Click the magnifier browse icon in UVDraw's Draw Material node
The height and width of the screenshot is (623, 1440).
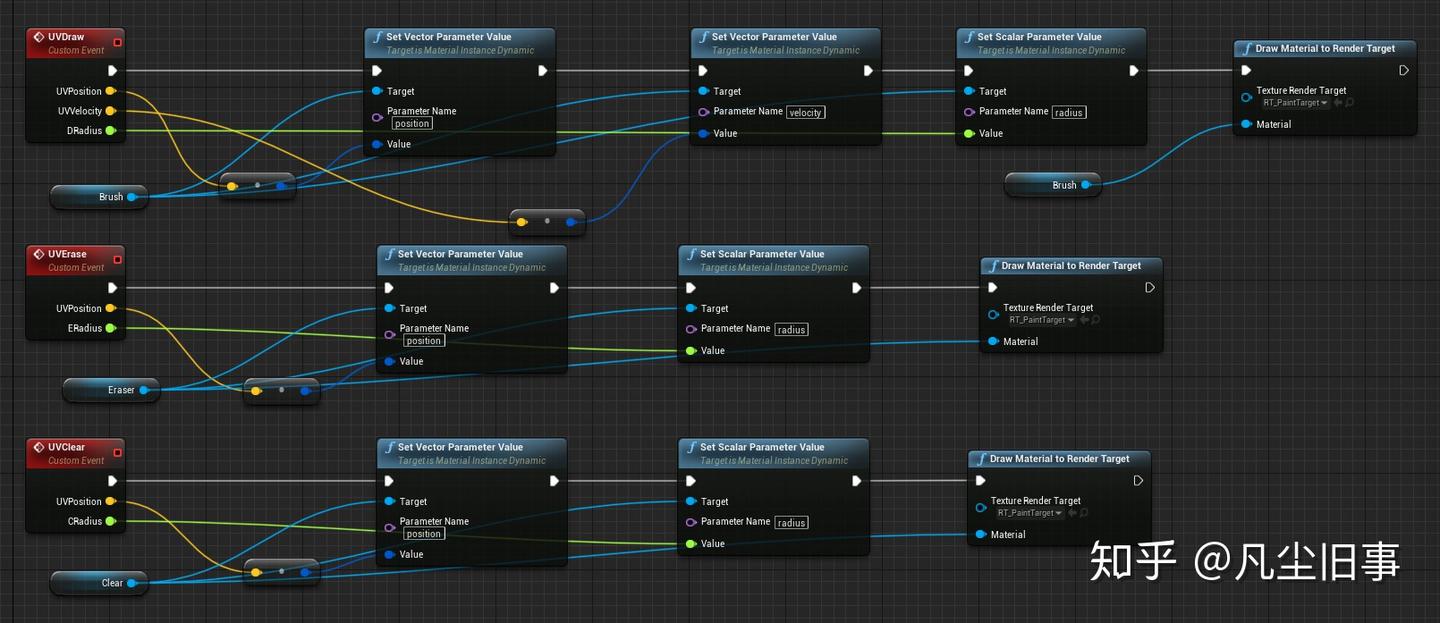1350,103
